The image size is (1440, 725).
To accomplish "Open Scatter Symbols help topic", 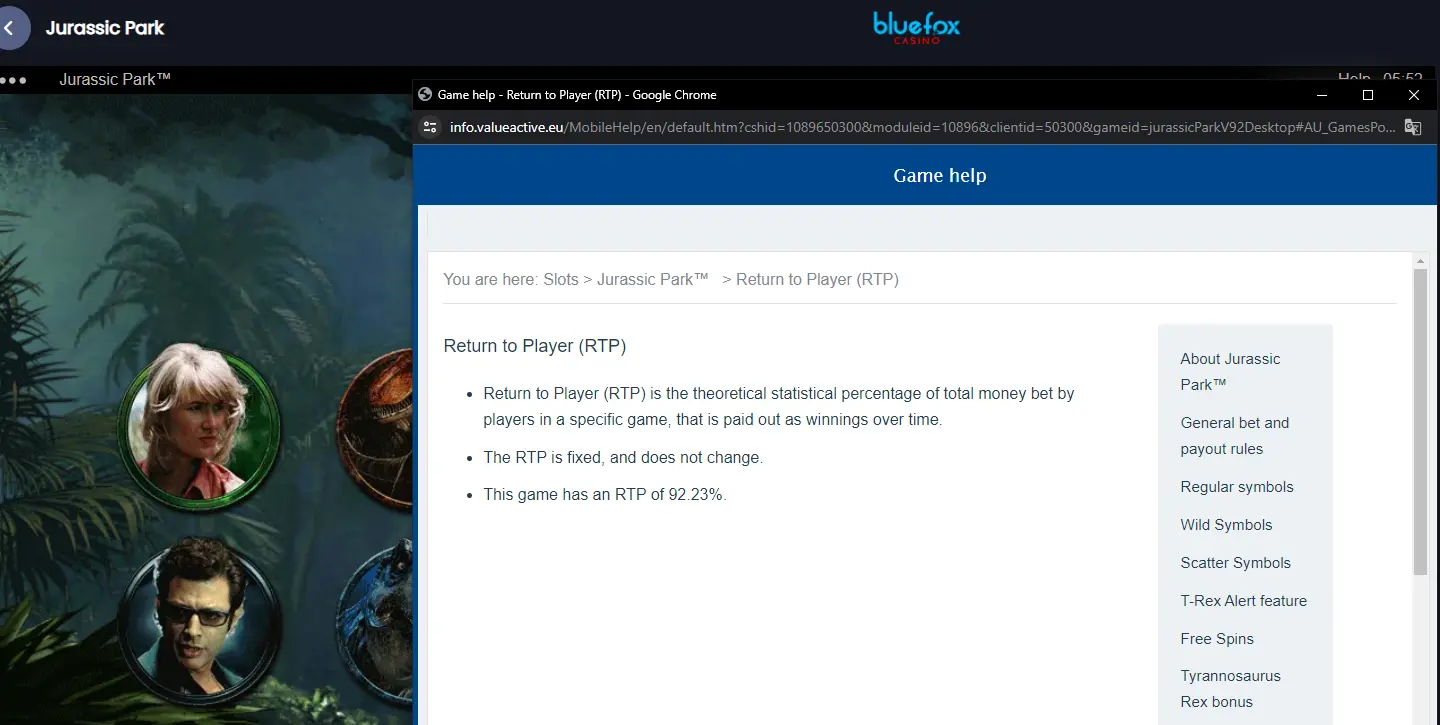I will point(1235,563).
